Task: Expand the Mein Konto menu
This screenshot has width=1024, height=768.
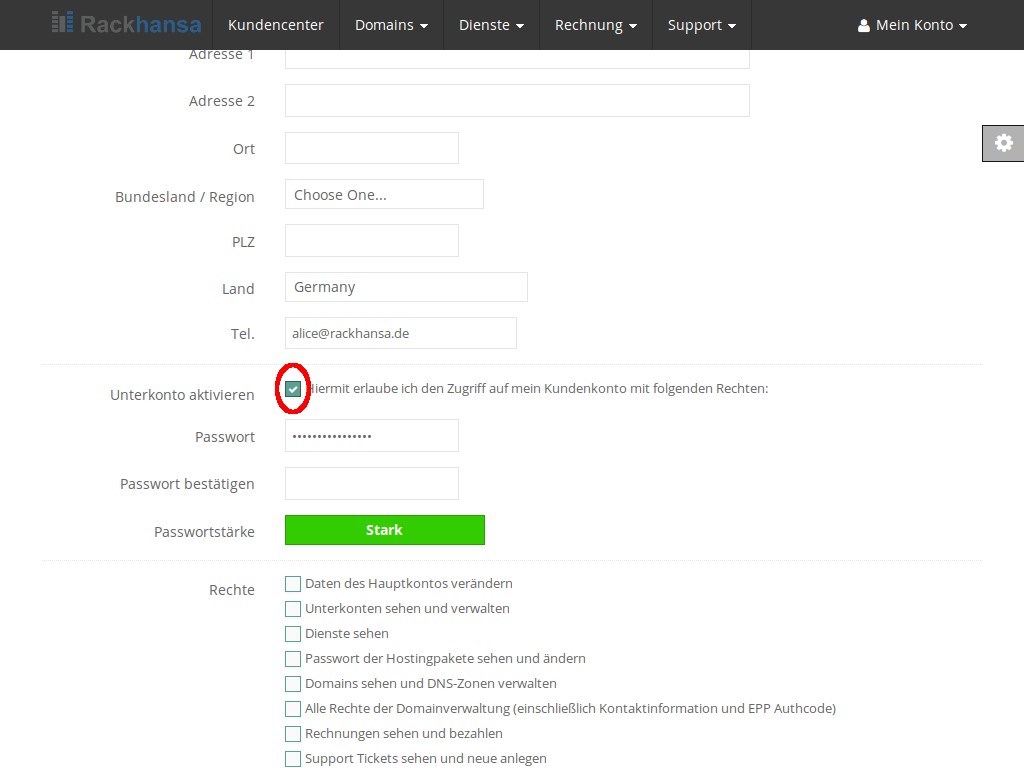Action: tap(912, 25)
